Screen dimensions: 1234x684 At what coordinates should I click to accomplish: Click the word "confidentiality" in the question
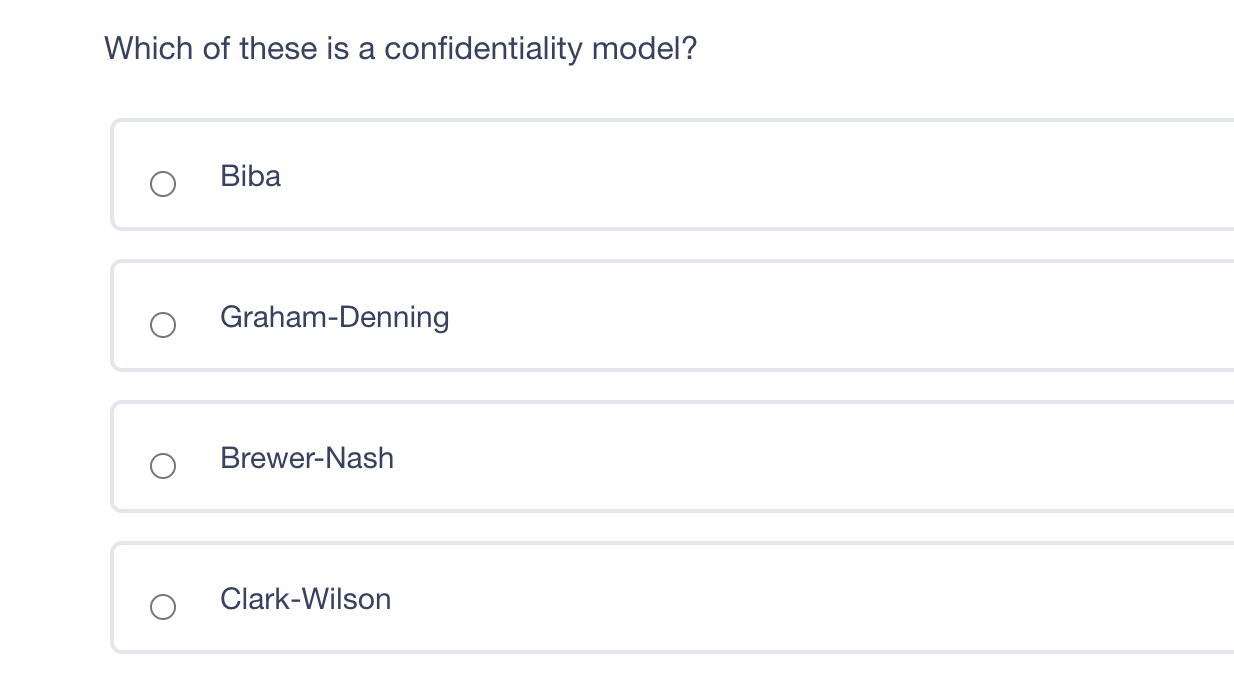(483, 48)
